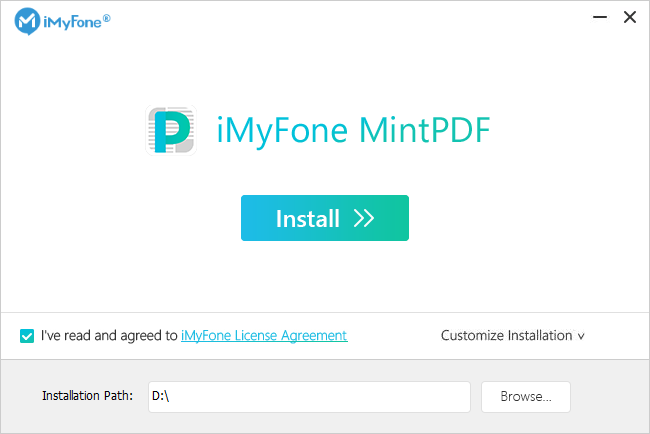Screen dimensions: 650x434
Task: Click the word Install on the gradient button
Action: pos(308,218)
